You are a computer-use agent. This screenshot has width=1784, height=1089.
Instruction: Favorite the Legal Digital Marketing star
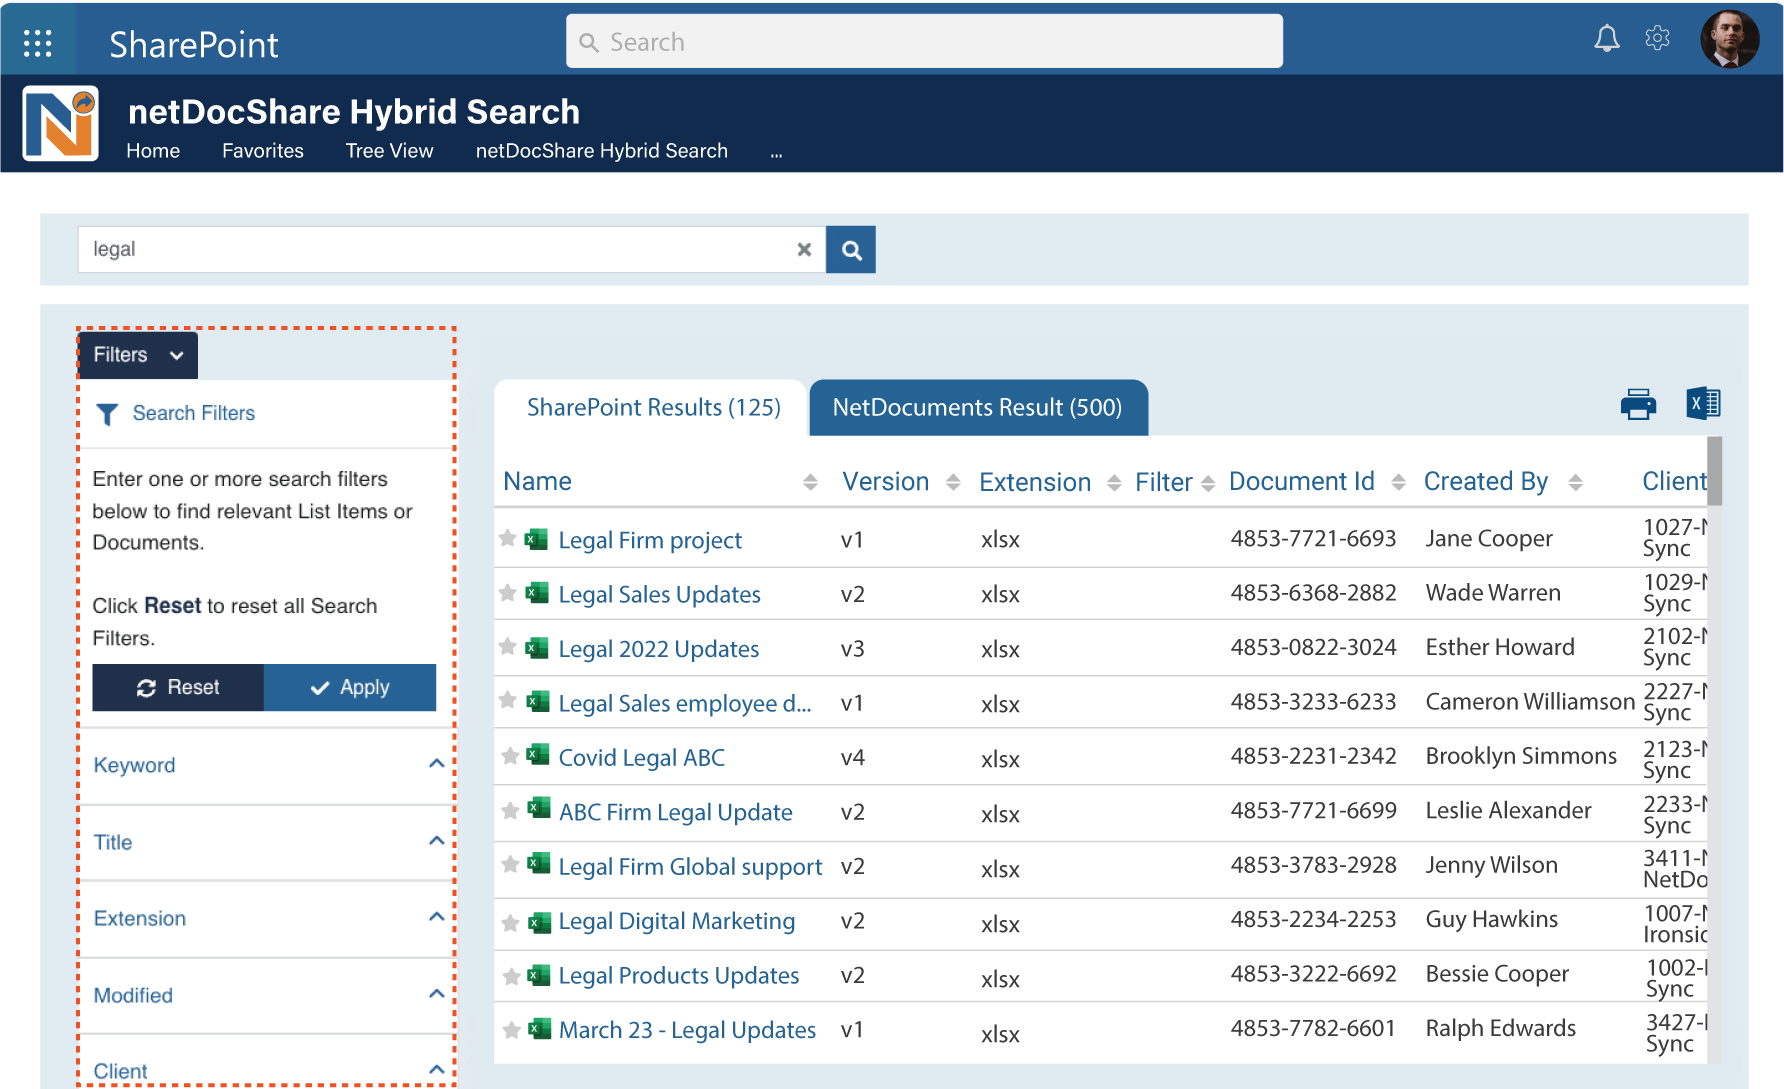pyautogui.click(x=510, y=923)
